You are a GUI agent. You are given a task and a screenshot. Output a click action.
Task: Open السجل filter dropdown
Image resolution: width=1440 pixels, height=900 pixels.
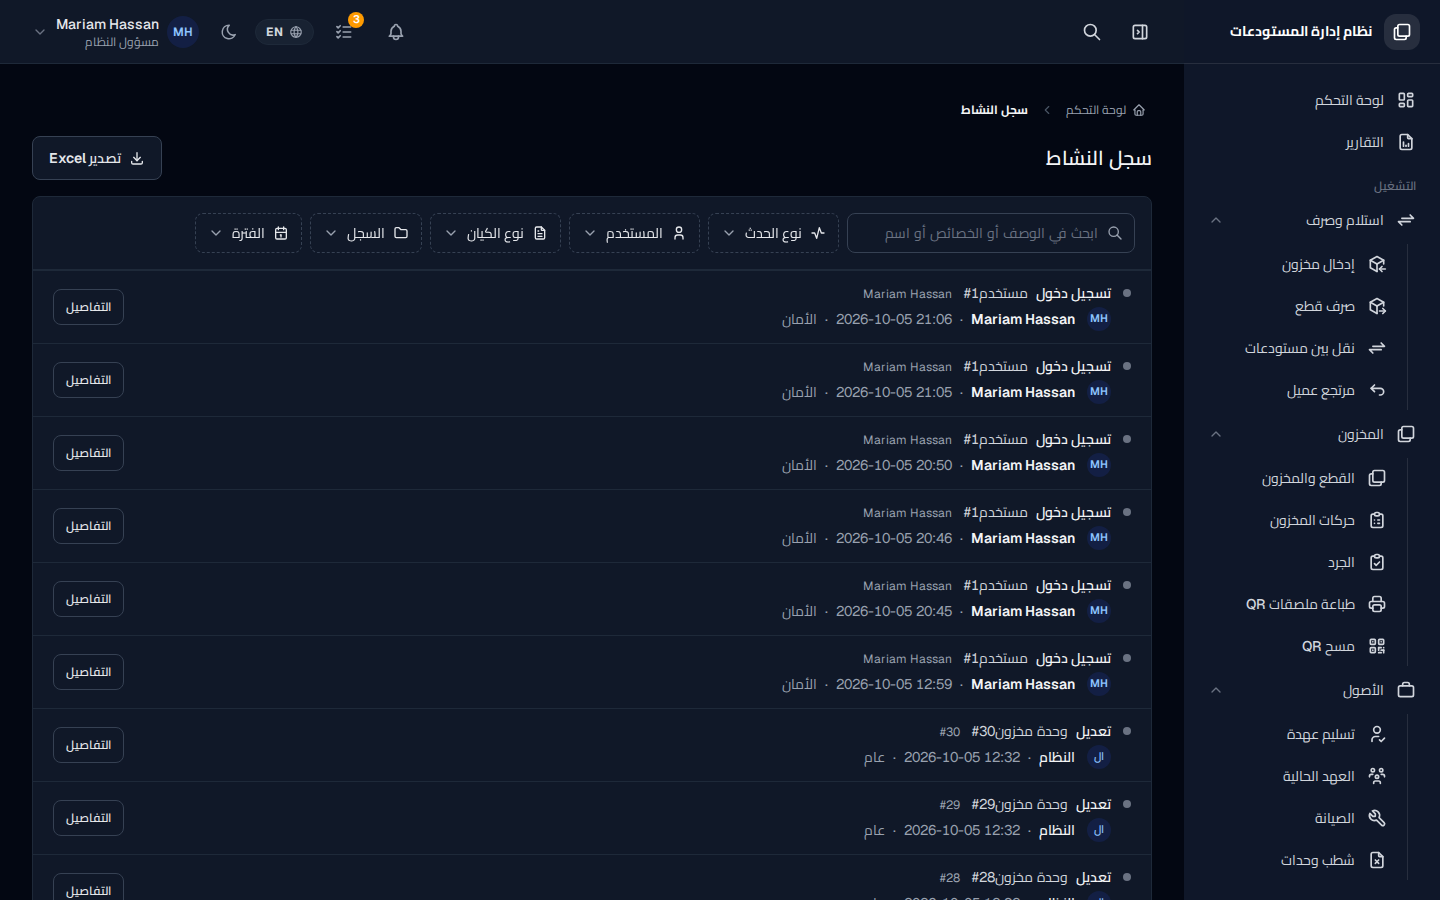tap(366, 233)
